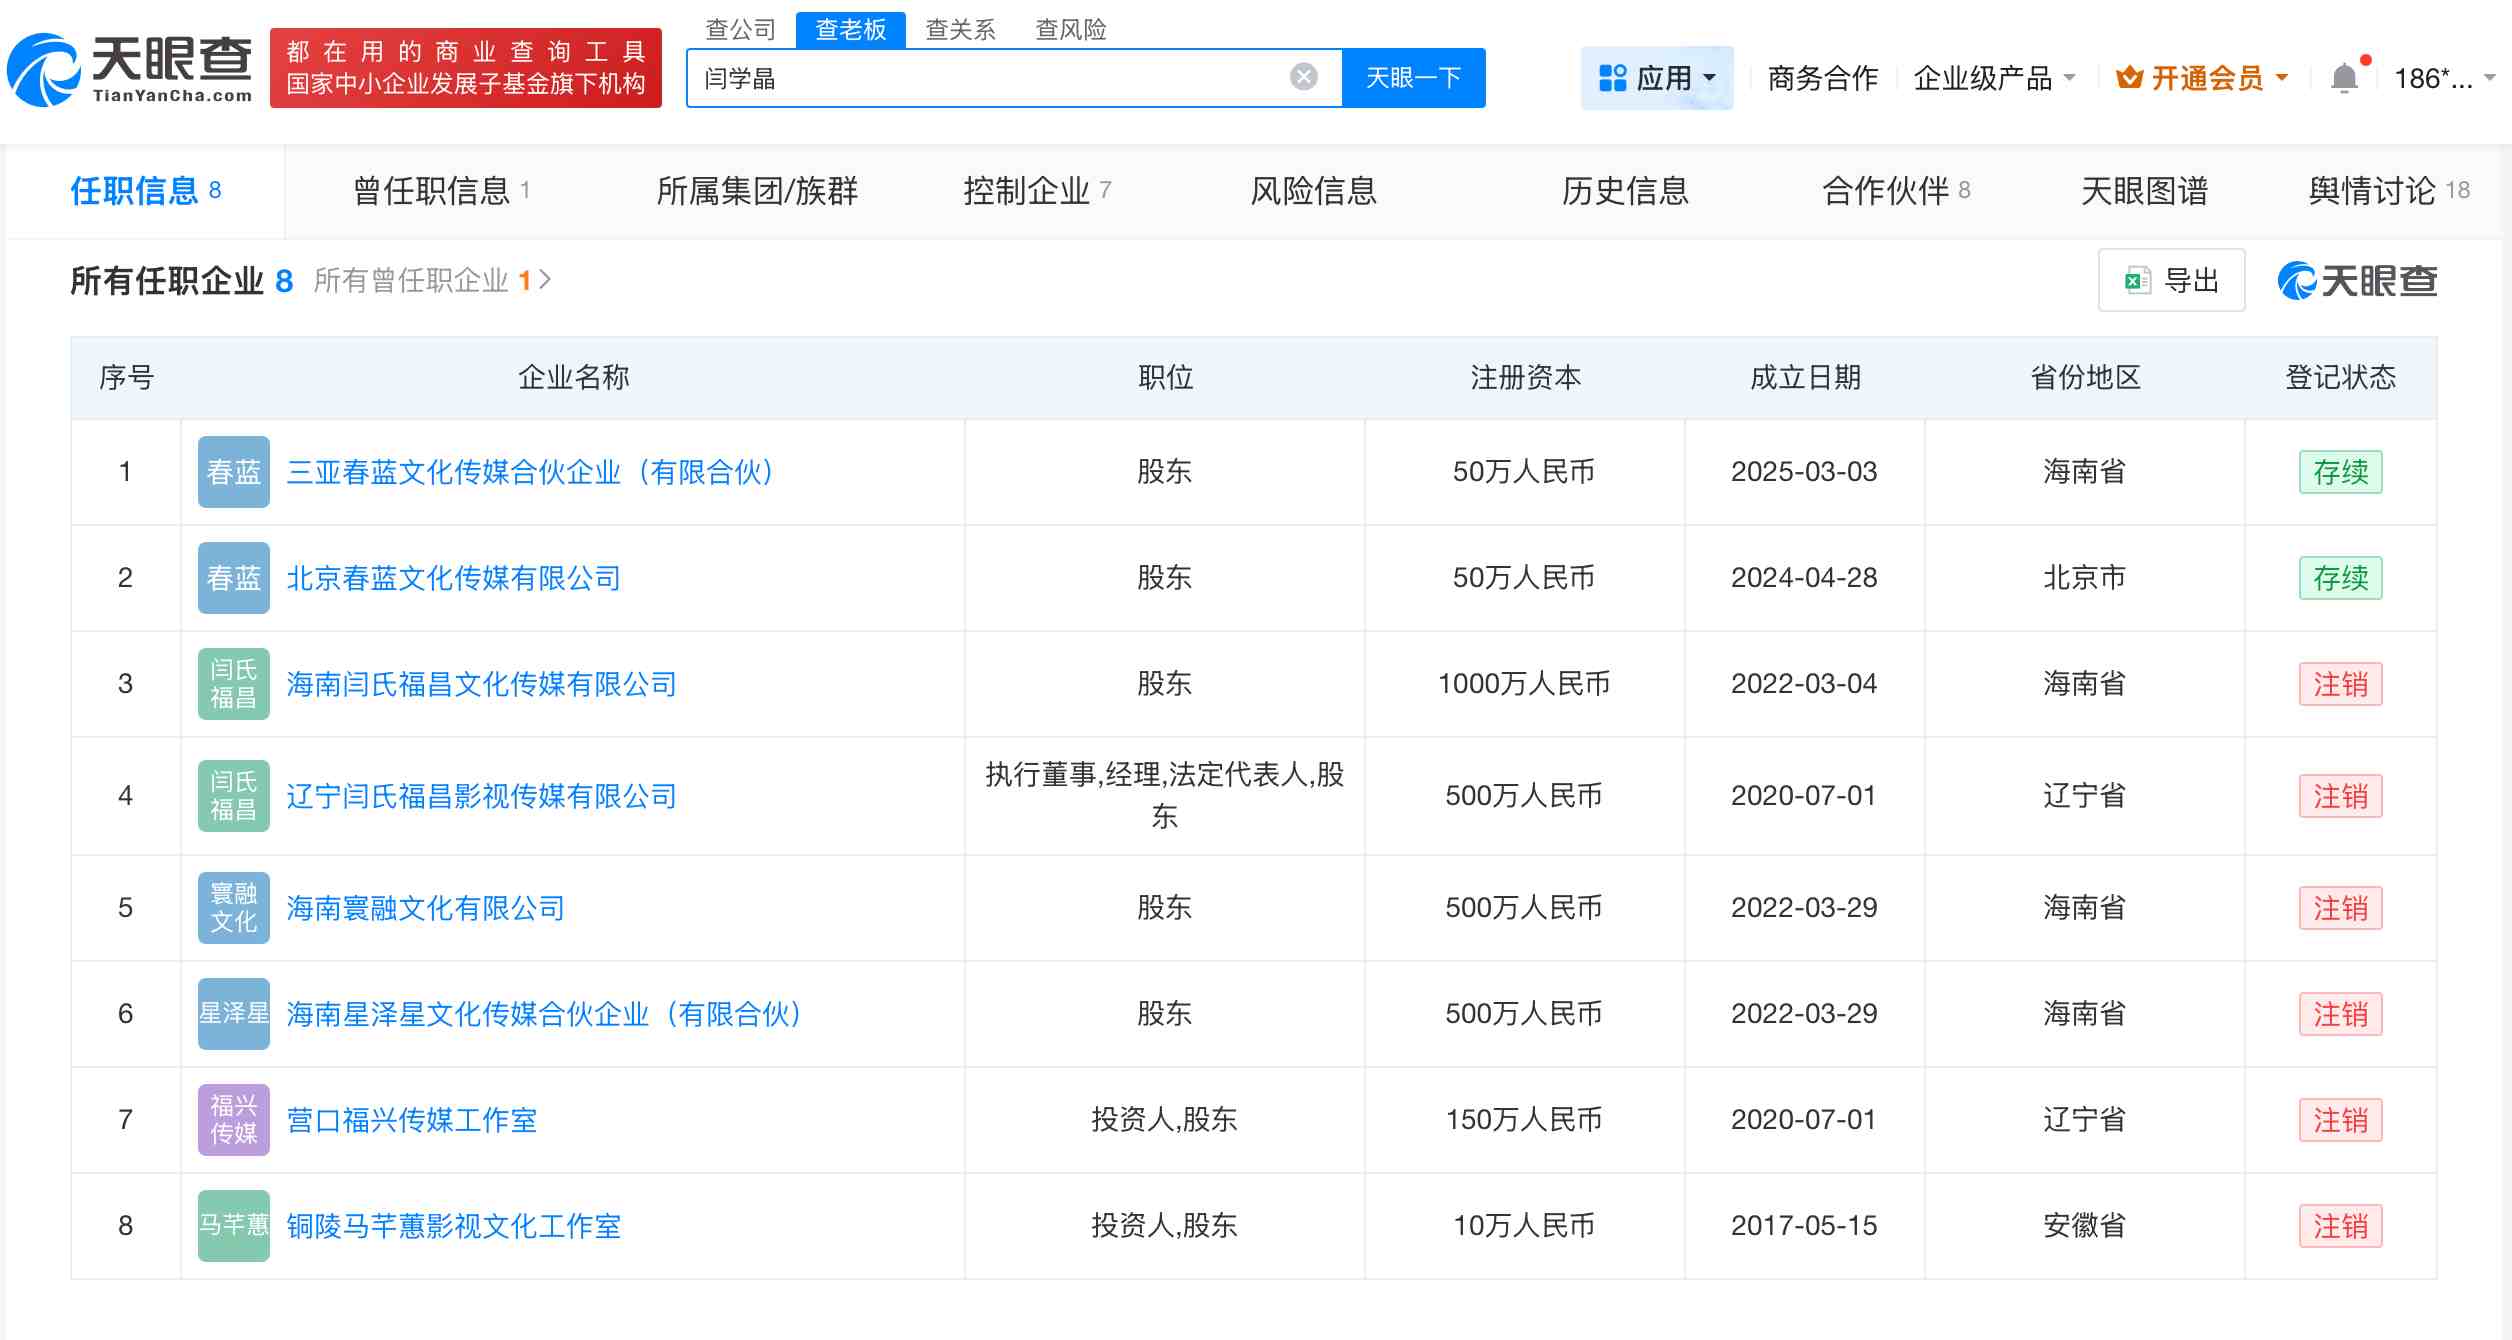This screenshot has width=2512, height=1340.
Task: Expand the 企业级产品 dropdown
Action: coord(1992,77)
